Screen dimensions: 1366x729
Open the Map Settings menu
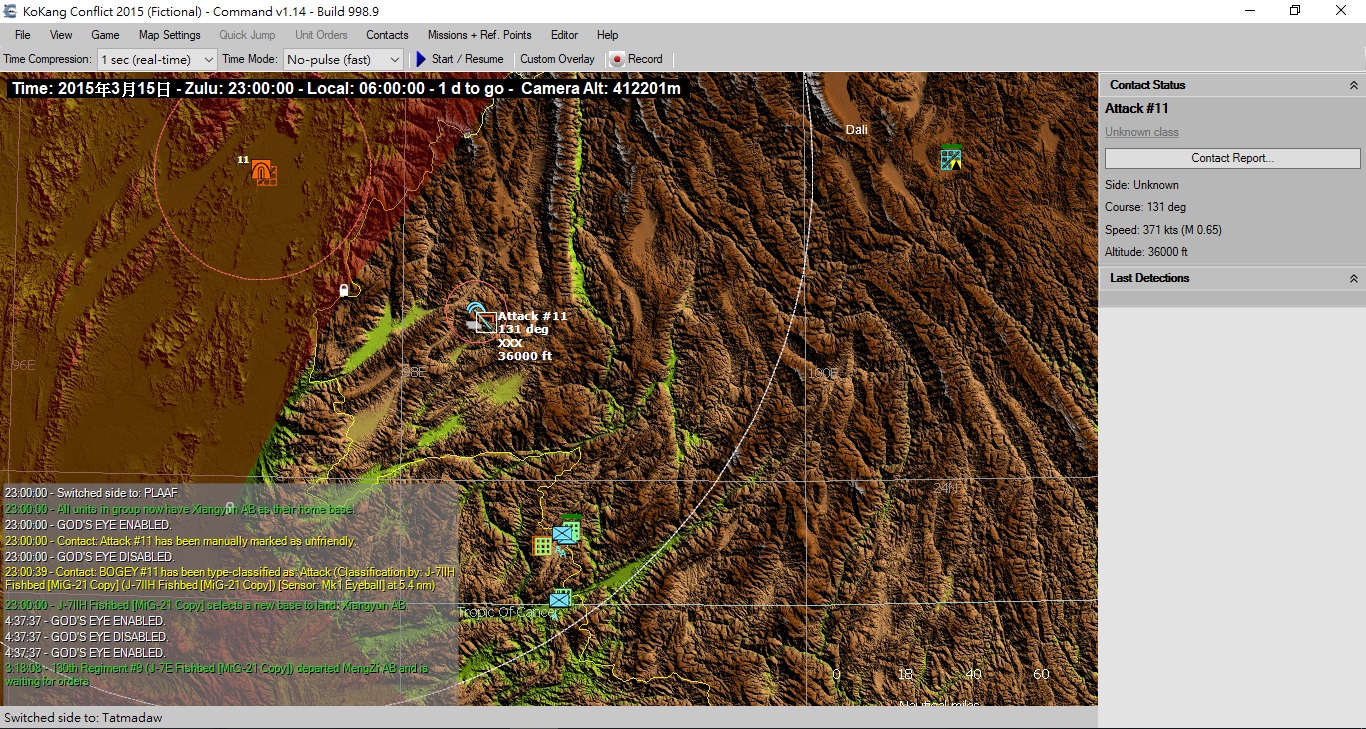170,35
